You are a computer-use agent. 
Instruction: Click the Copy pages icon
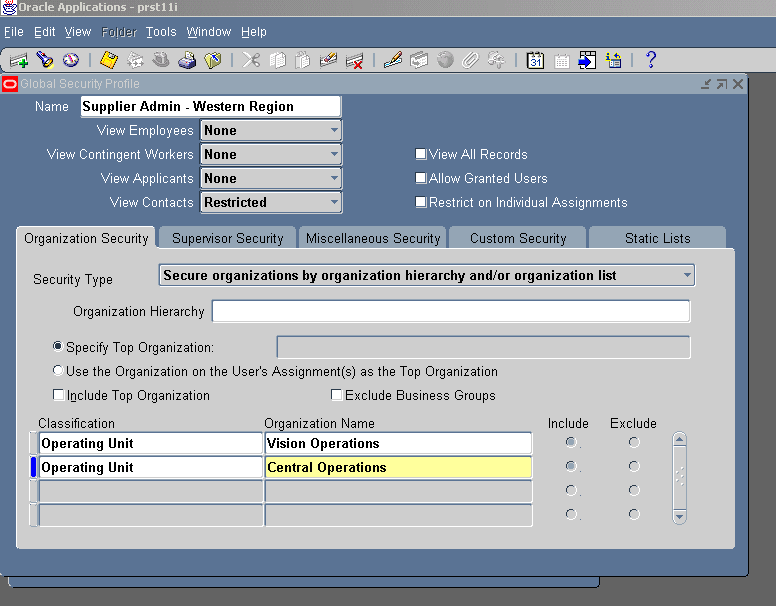[277, 60]
